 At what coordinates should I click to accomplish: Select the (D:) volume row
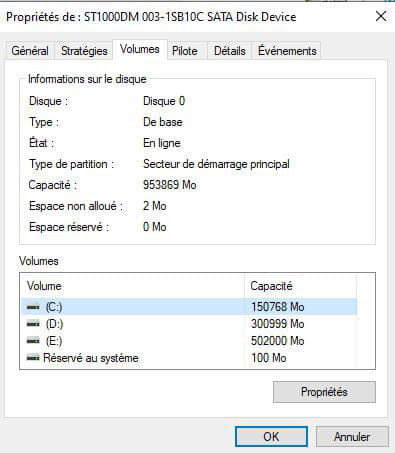189,324
